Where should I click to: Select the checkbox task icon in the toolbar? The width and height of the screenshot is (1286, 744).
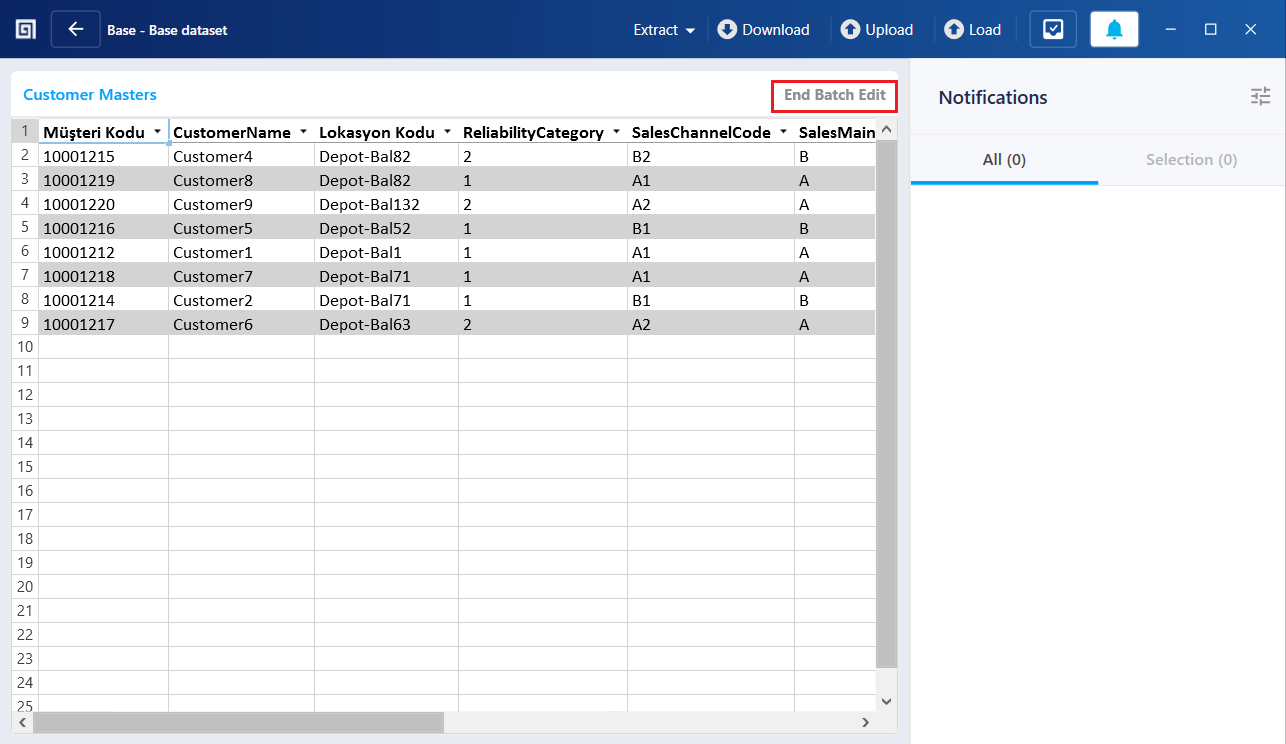pyautogui.click(x=1052, y=29)
